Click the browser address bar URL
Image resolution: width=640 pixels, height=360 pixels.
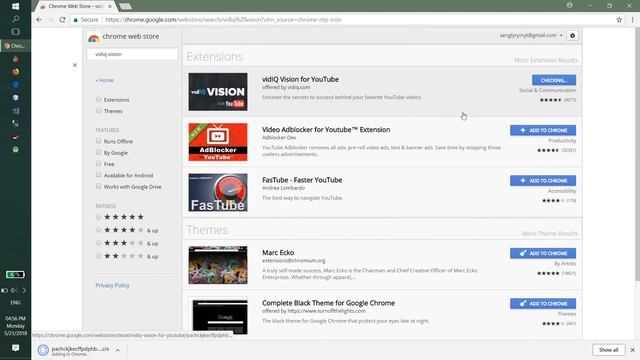tap(223, 20)
